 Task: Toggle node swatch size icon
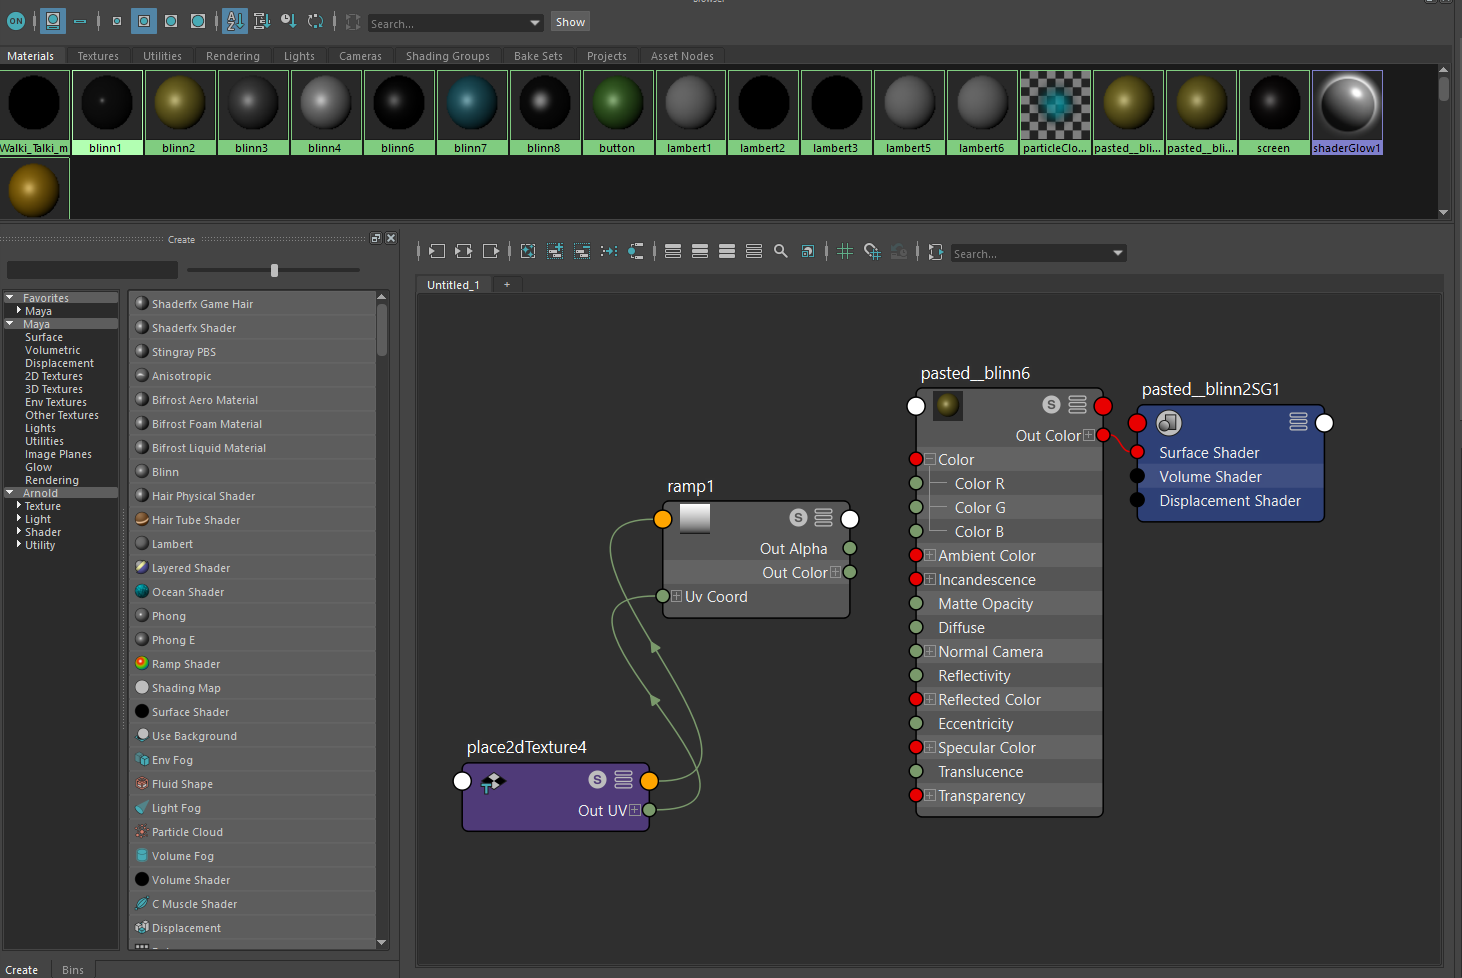[x=808, y=252]
